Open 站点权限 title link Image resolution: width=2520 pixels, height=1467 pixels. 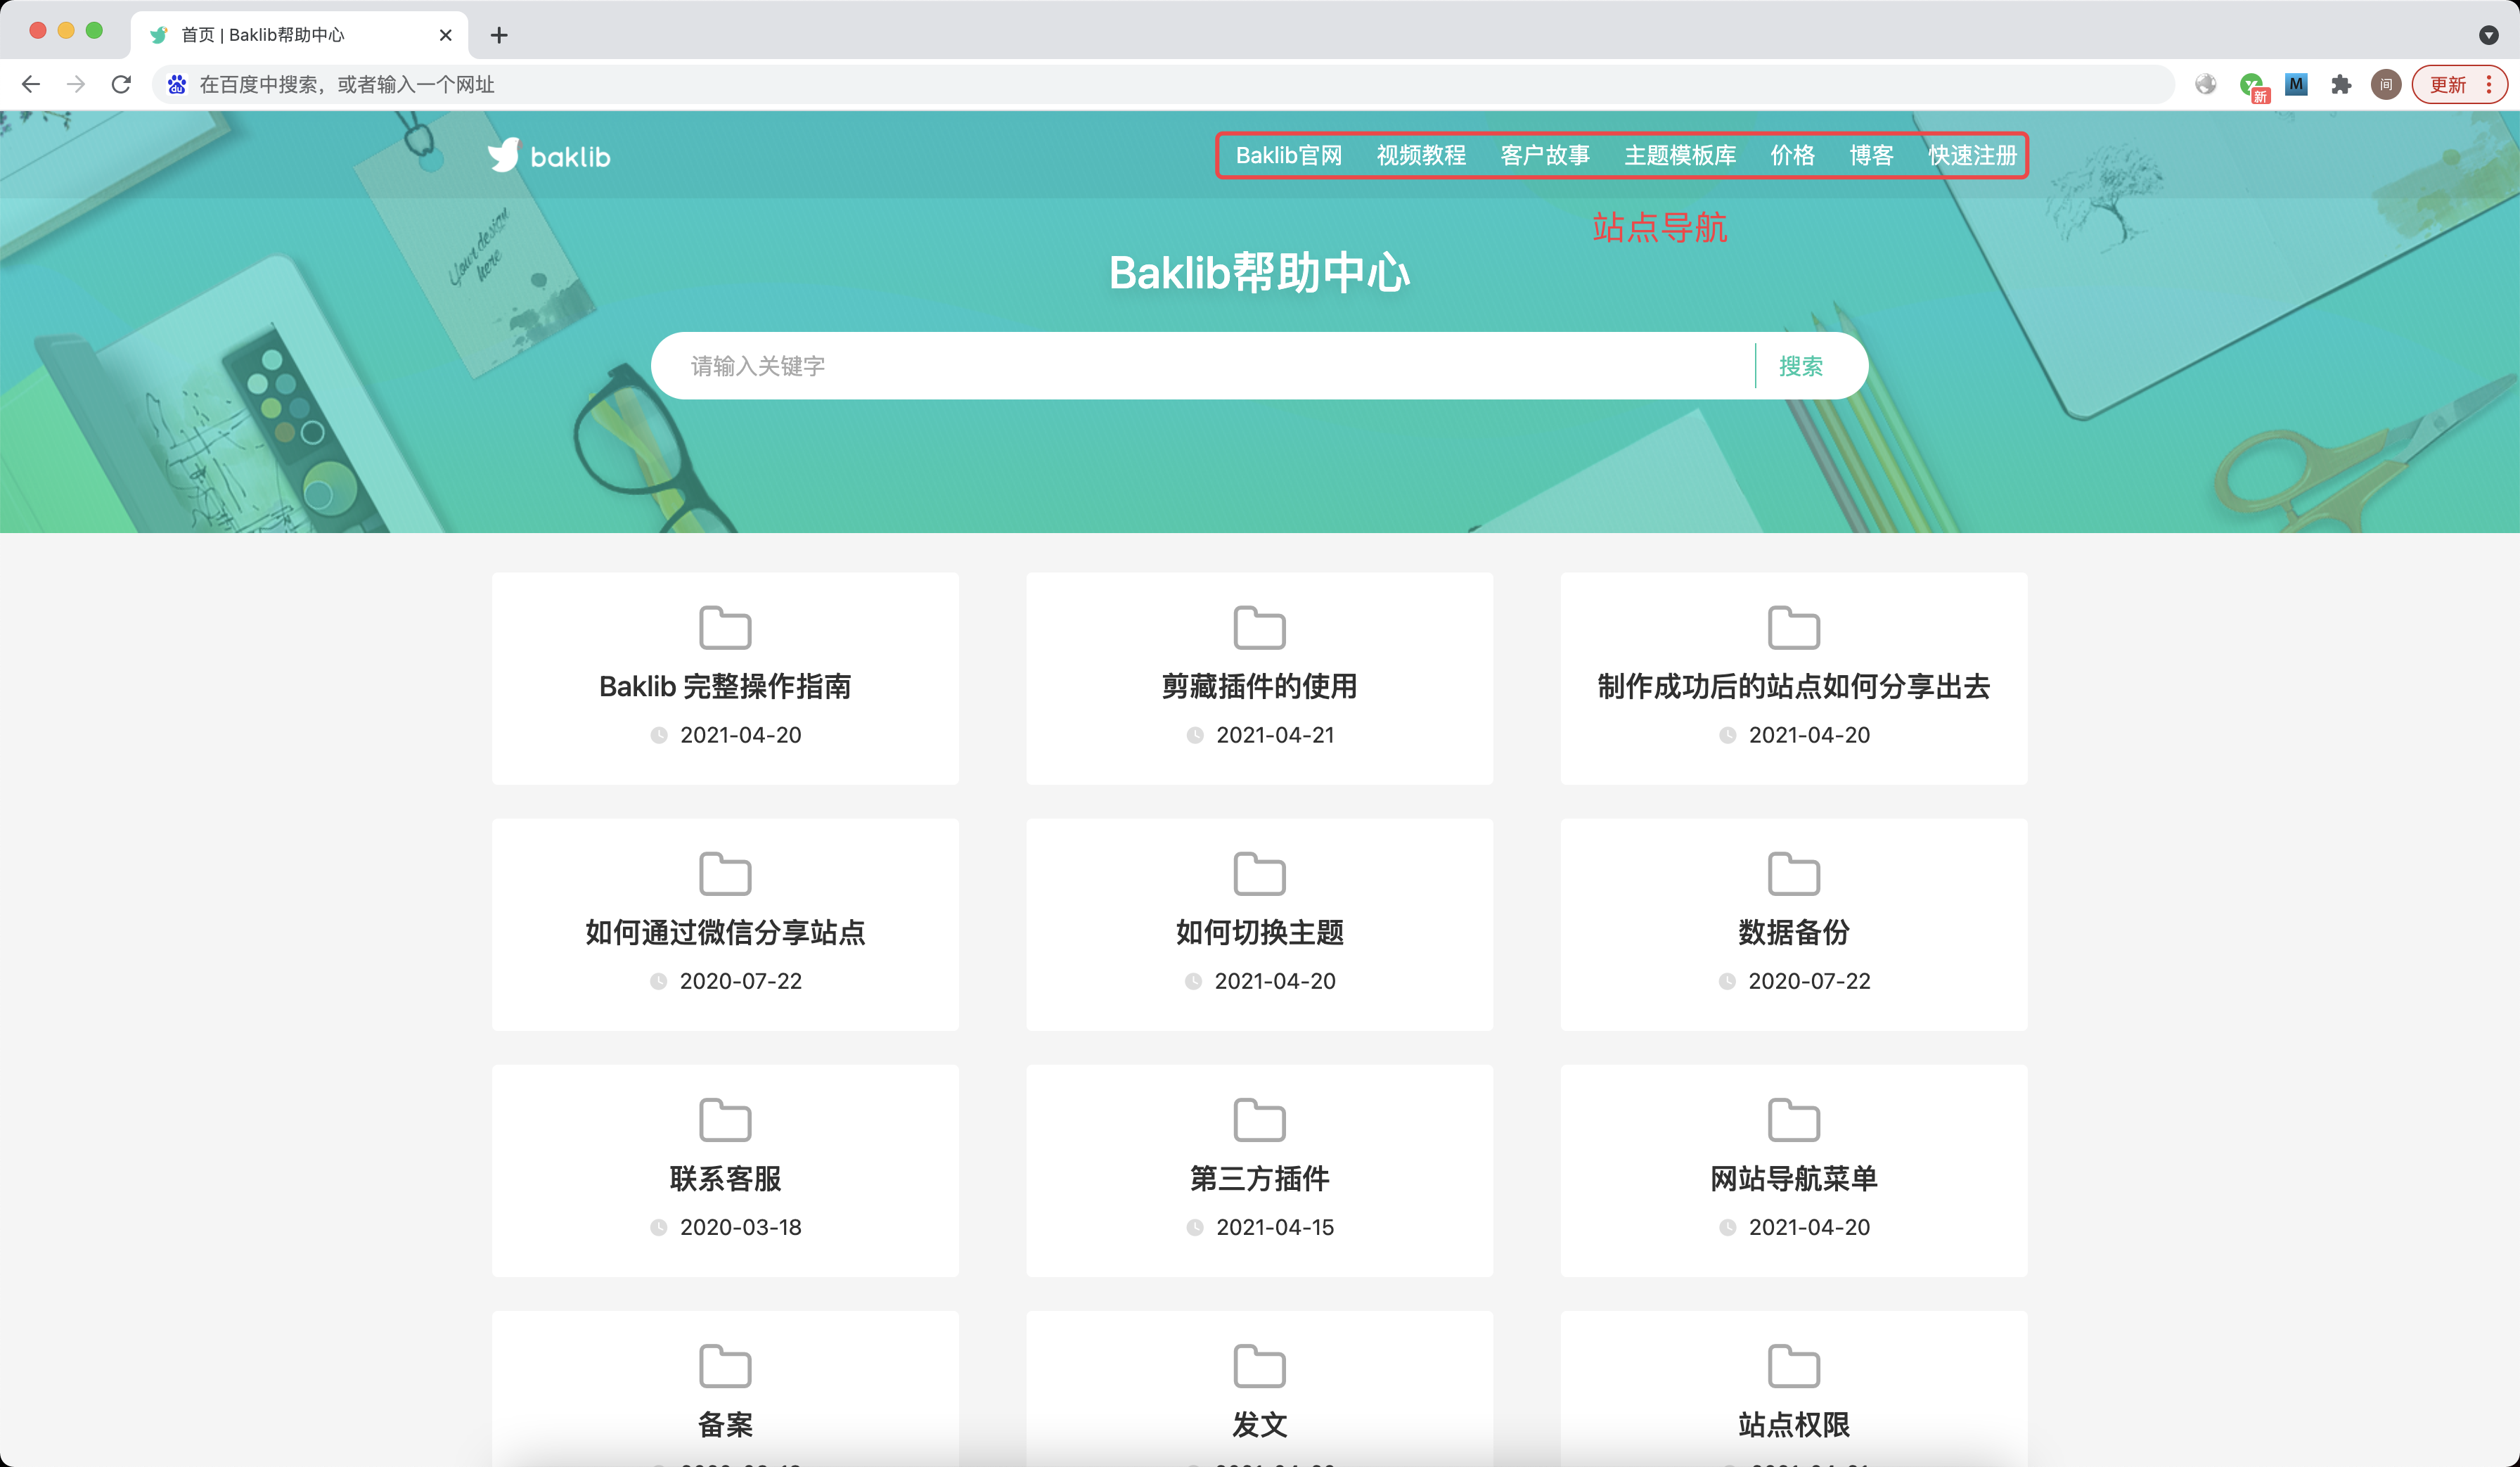[1794, 1424]
